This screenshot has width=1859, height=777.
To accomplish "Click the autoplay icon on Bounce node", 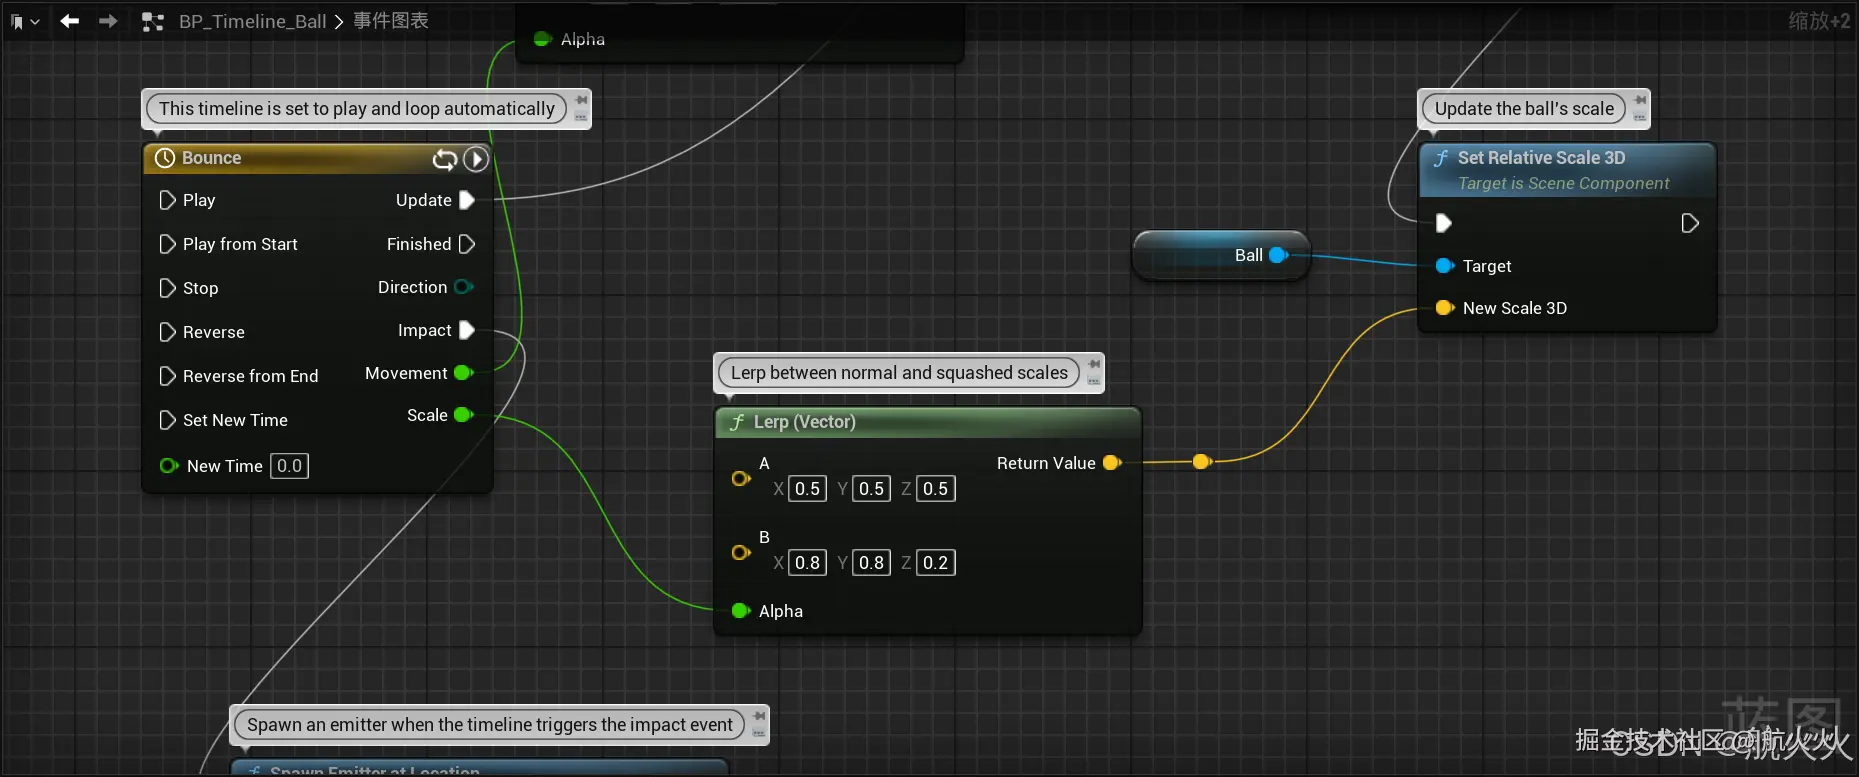I will click(476, 159).
